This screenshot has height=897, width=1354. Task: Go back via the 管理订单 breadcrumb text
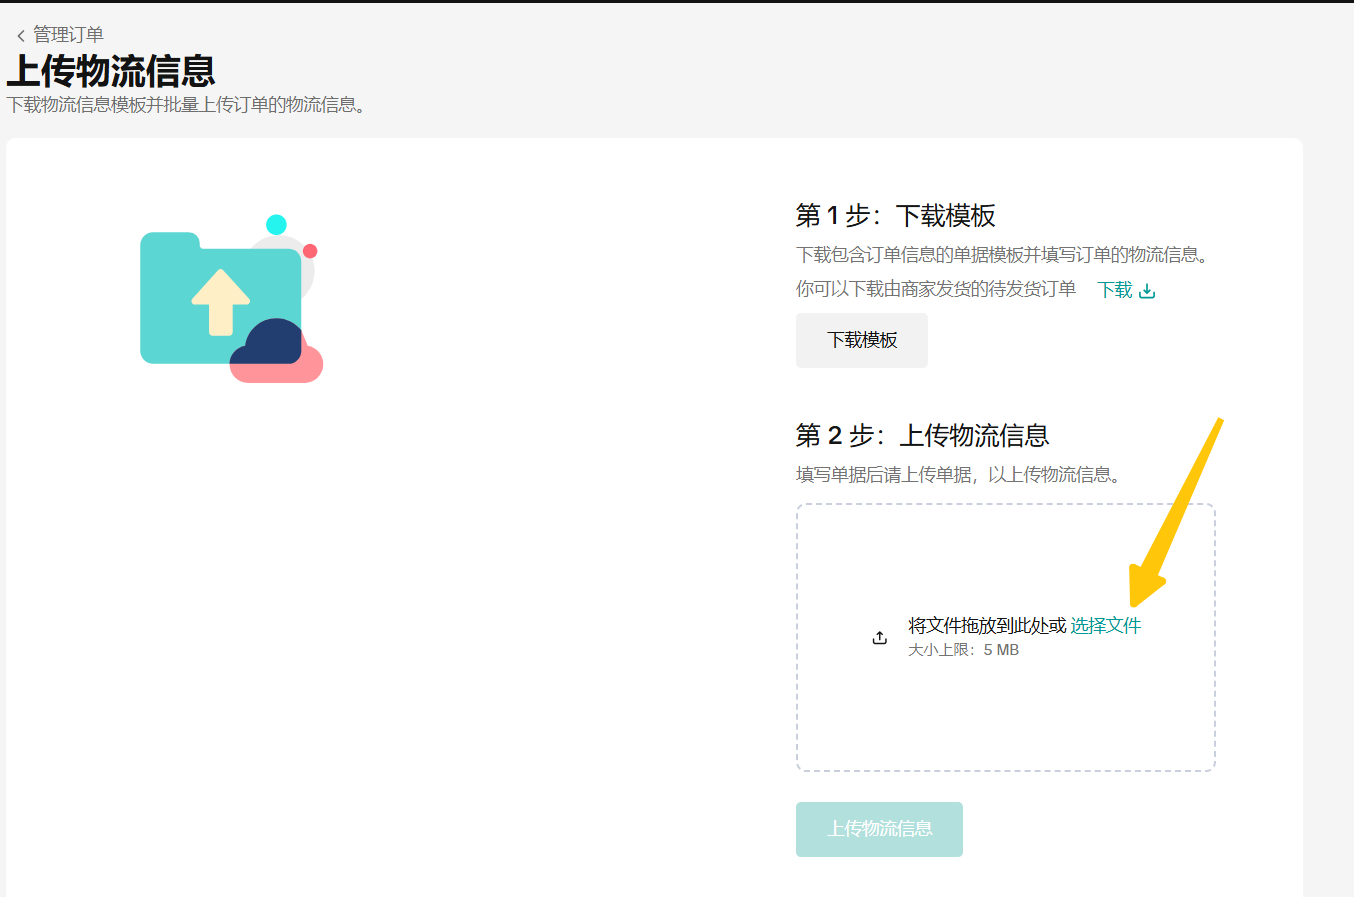[x=68, y=35]
